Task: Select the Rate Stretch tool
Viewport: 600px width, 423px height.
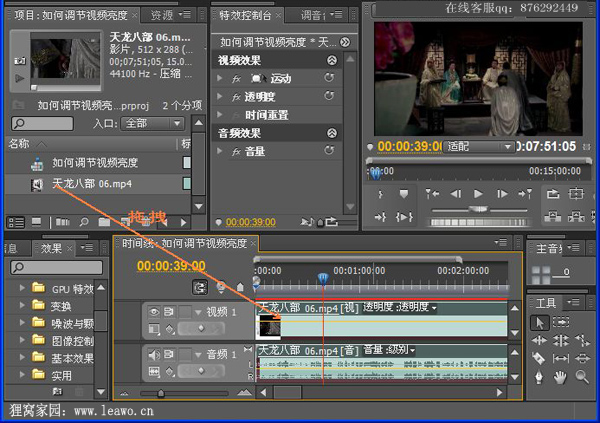Action: [582, 340]
